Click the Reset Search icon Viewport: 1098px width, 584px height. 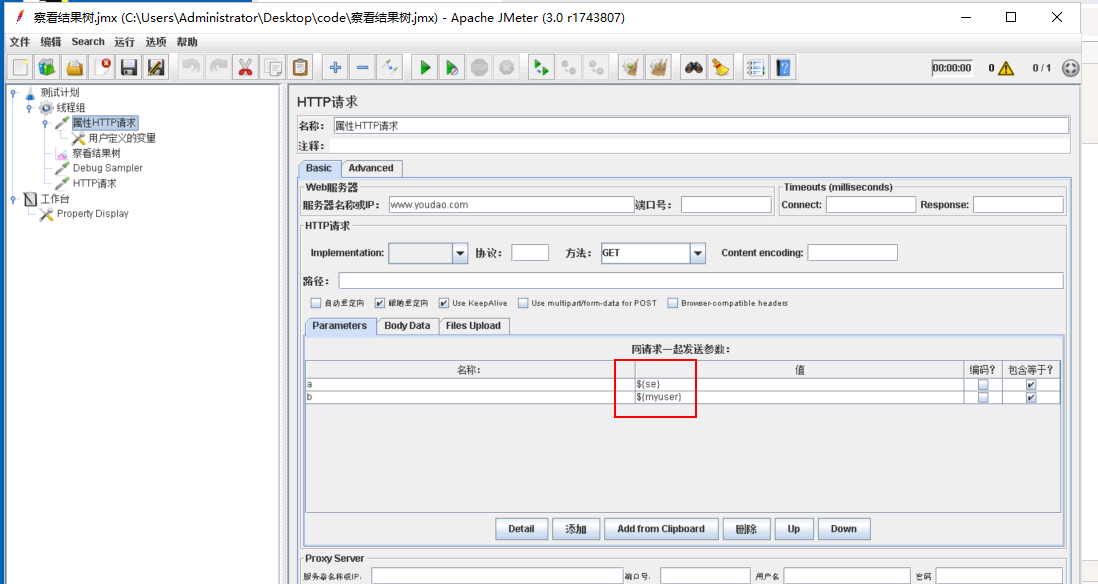click(x=721, y=67)
